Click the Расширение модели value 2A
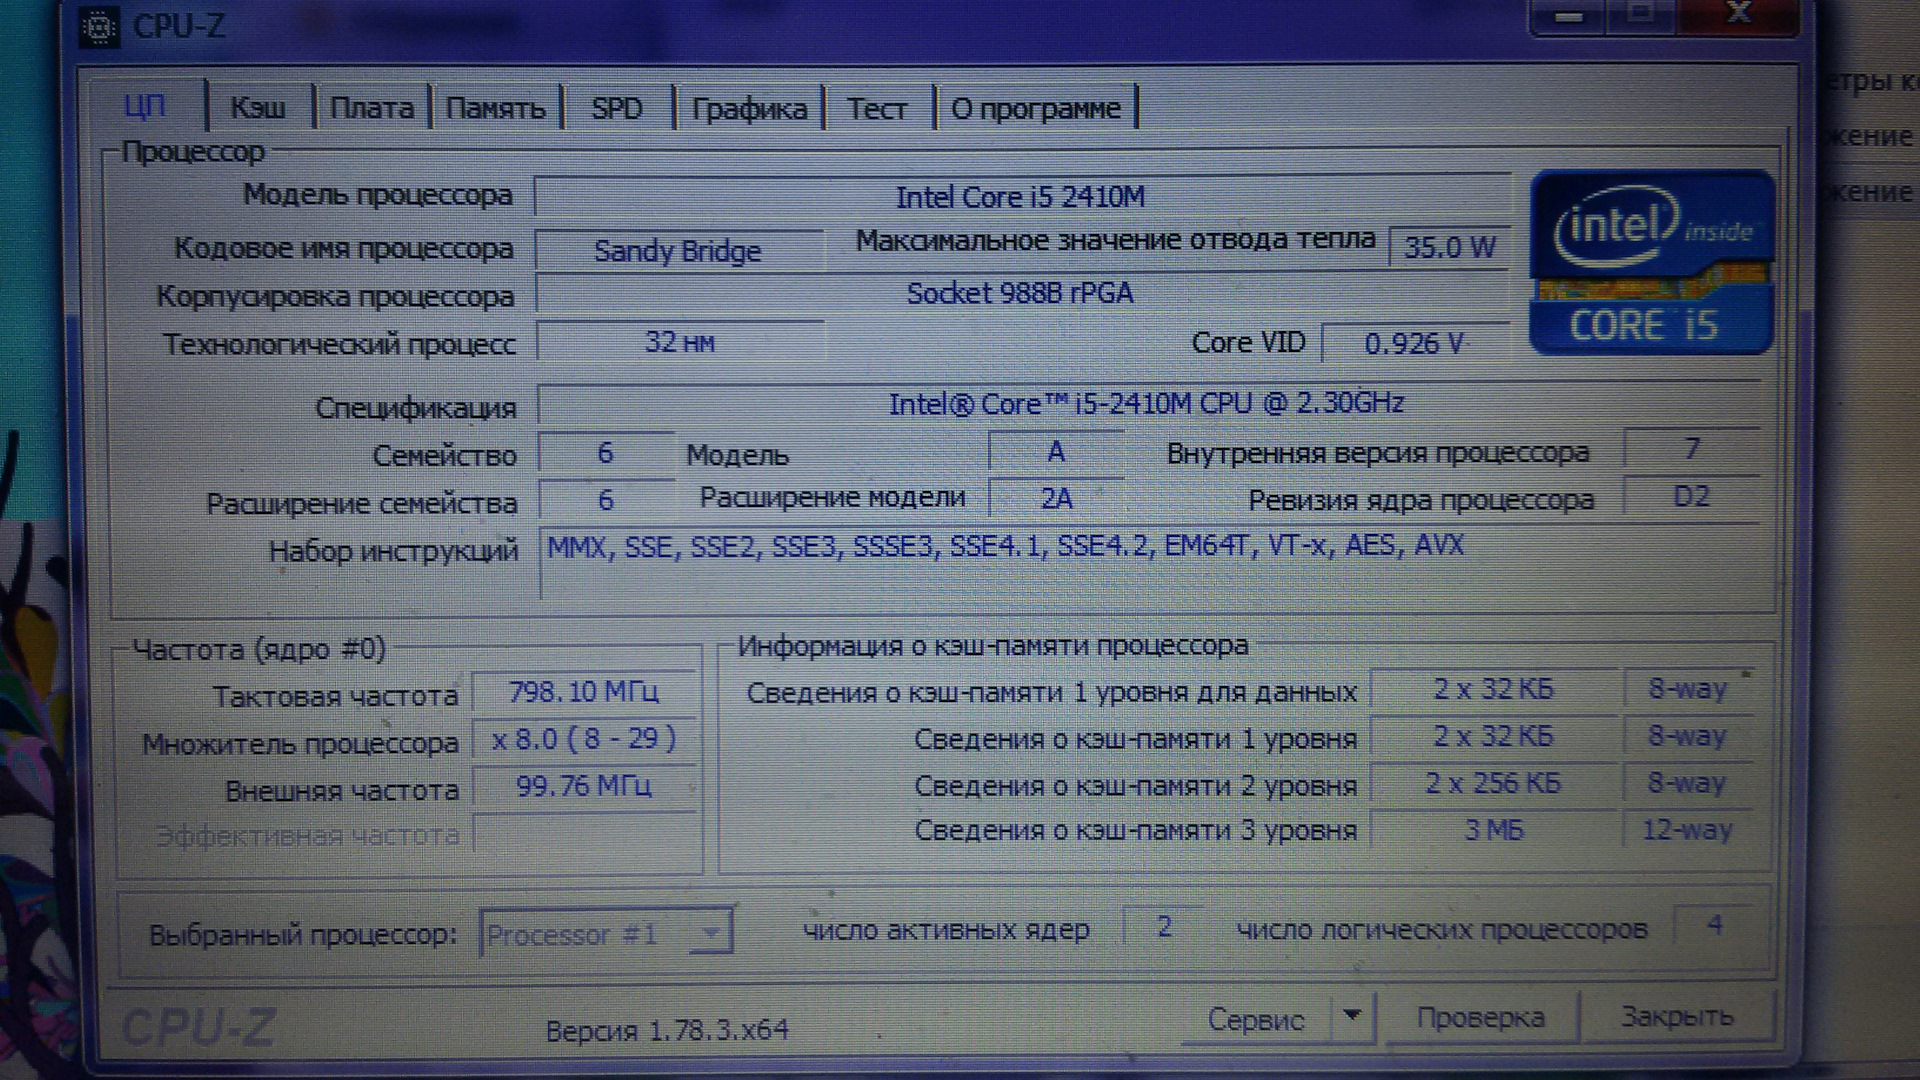The height and width of the screenshot is (1080, 1920). [x=1056, y=497]
